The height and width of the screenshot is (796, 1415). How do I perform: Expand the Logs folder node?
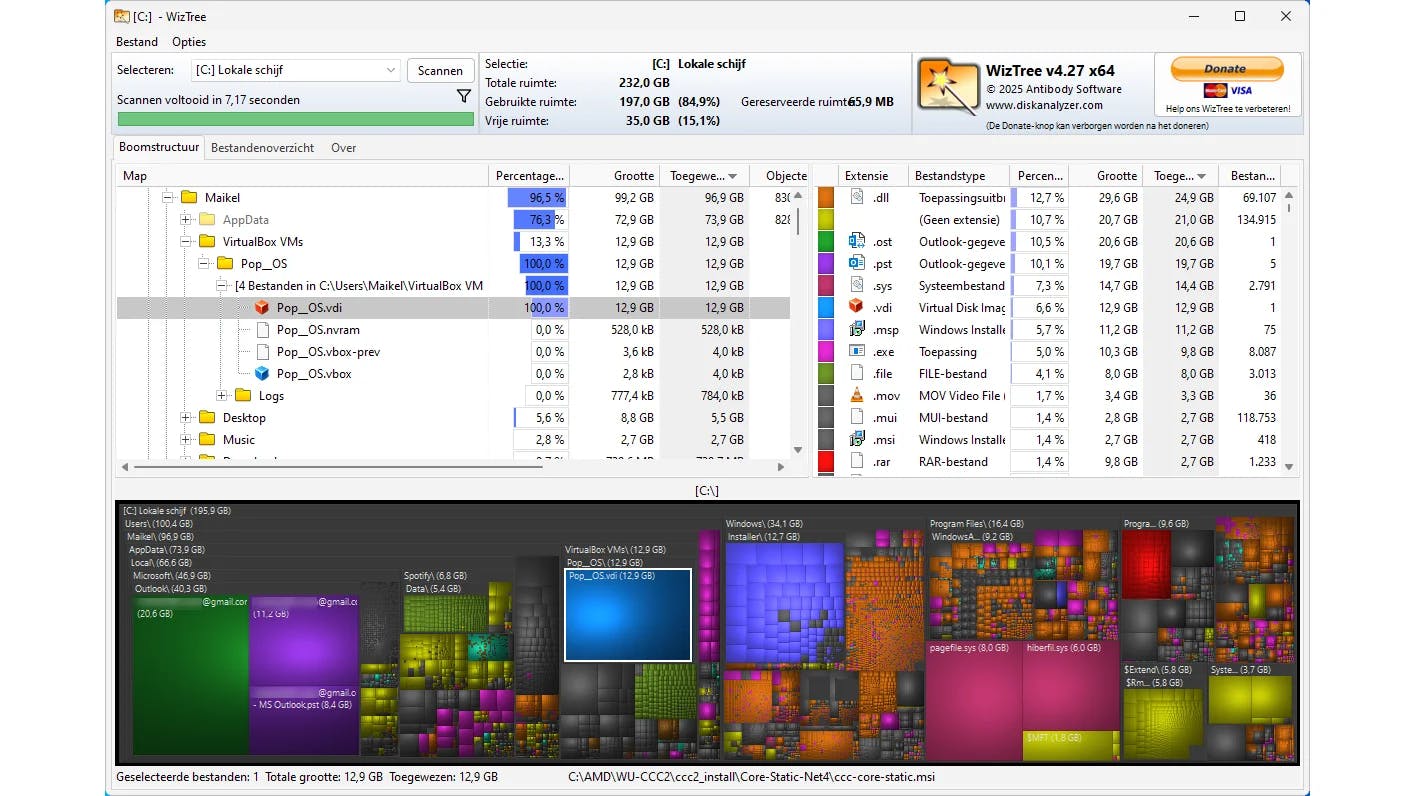tap(222, 396)
